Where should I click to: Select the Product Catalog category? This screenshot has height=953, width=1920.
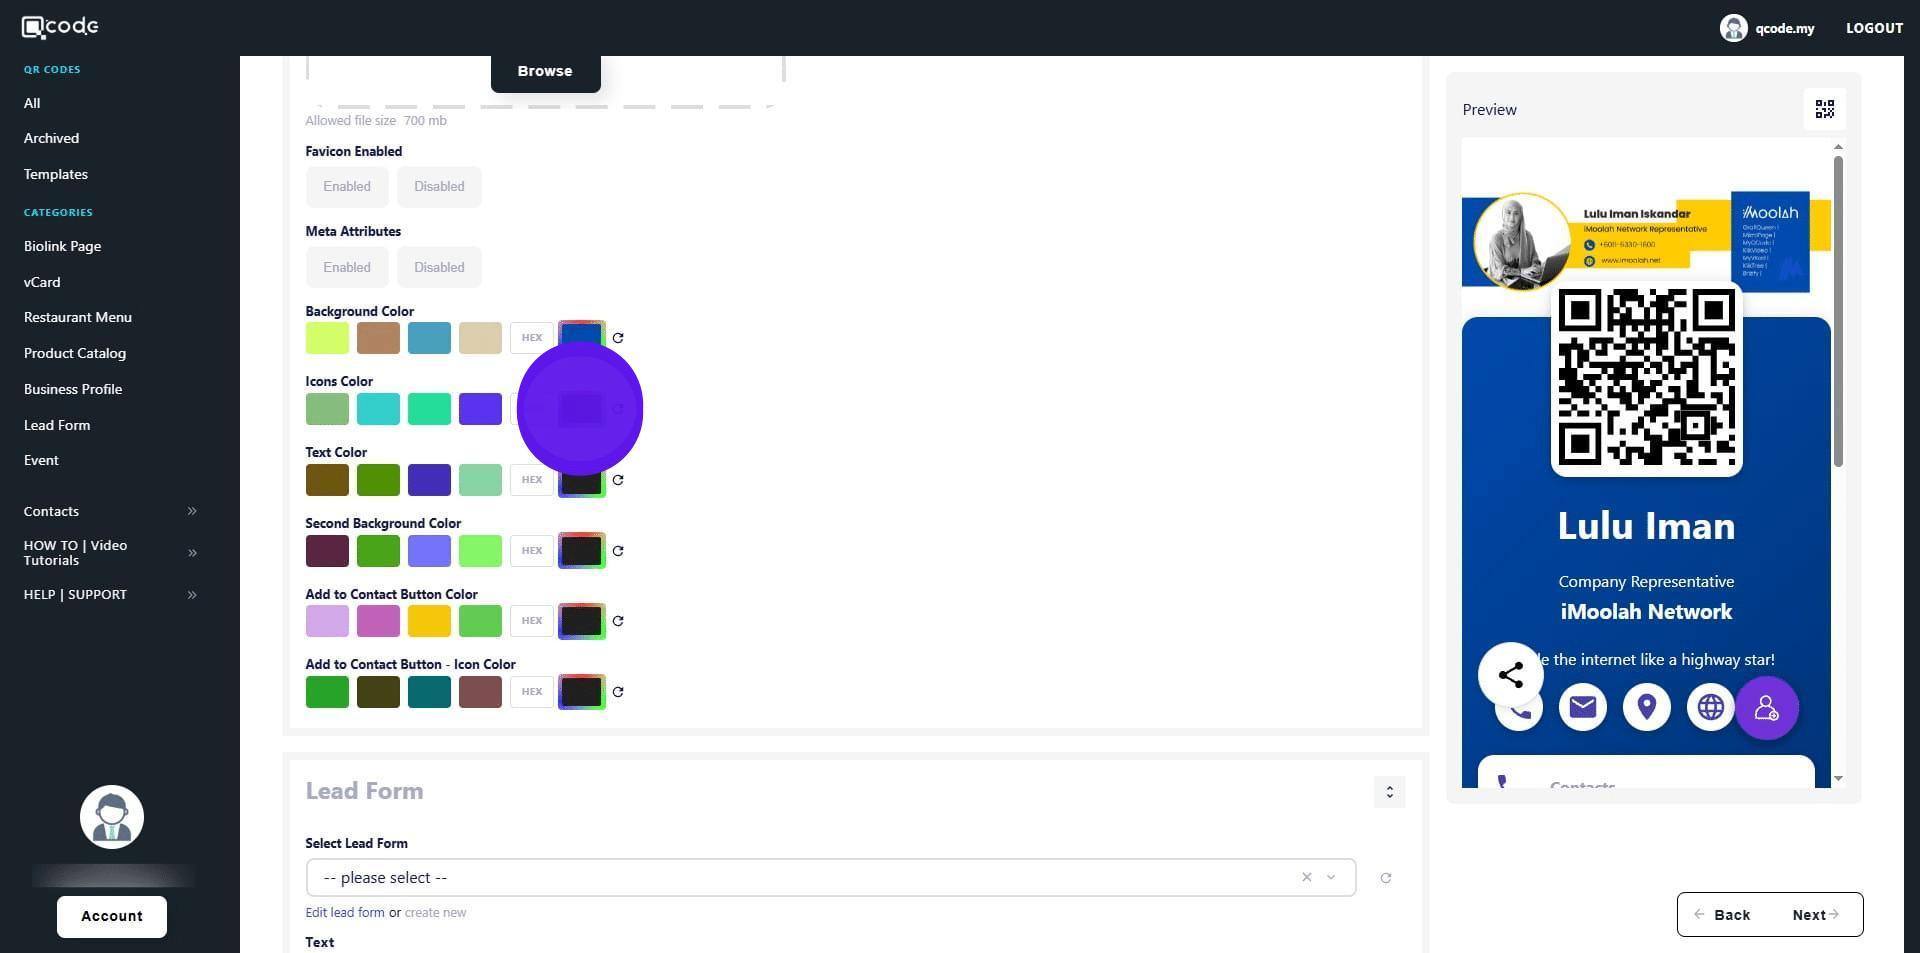[x=75, y=353]
